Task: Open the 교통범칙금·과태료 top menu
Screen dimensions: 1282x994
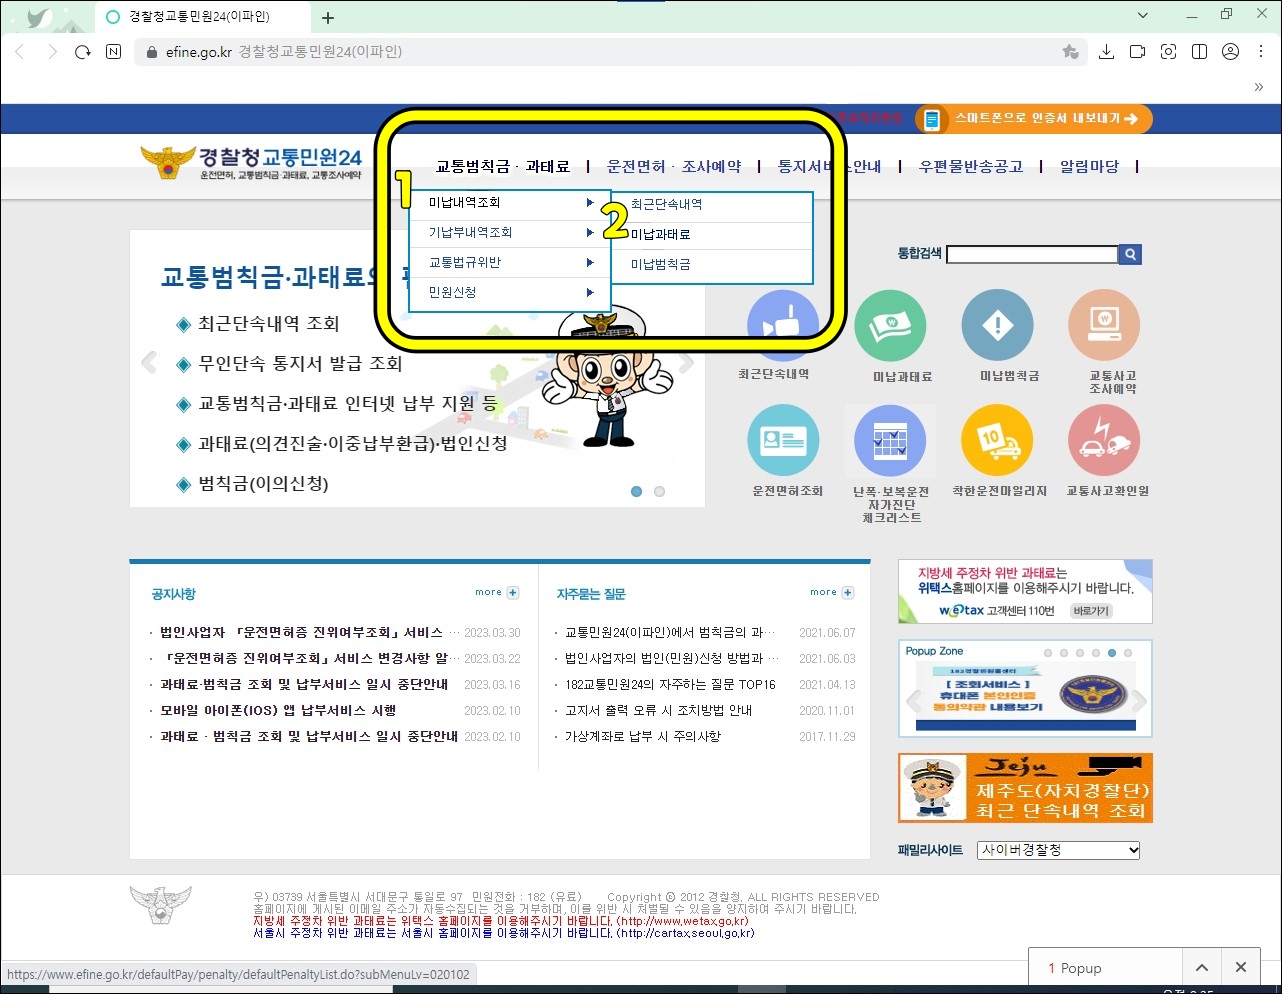Action: click(503, 167)
